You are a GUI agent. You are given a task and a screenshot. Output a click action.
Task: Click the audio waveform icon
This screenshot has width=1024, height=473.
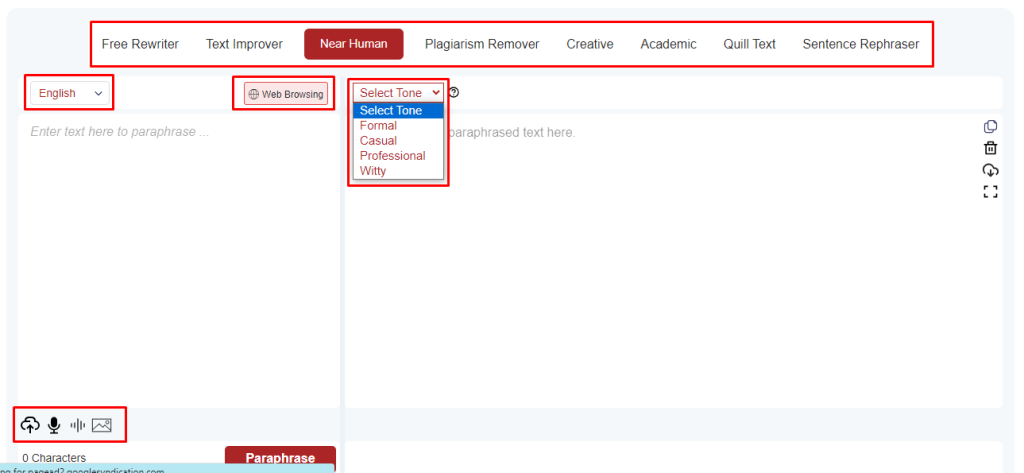tap(77, 425)
